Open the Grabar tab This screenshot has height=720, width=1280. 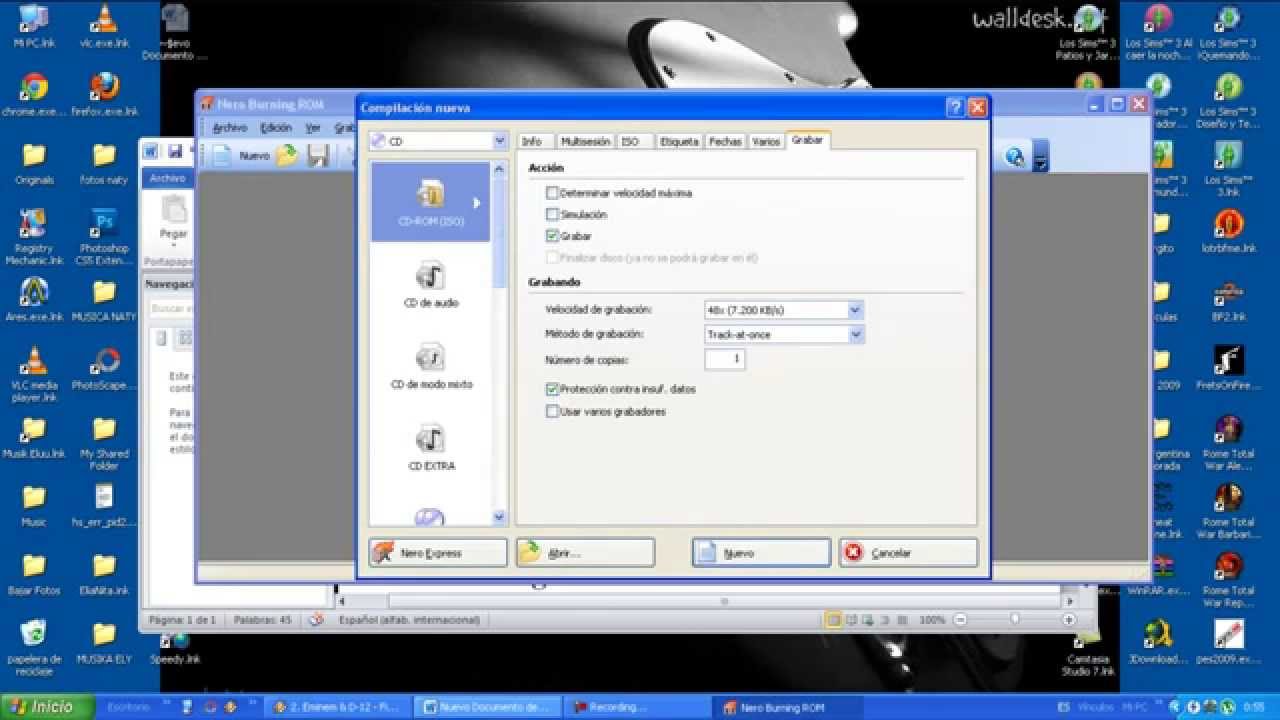(x=807, y=141)
